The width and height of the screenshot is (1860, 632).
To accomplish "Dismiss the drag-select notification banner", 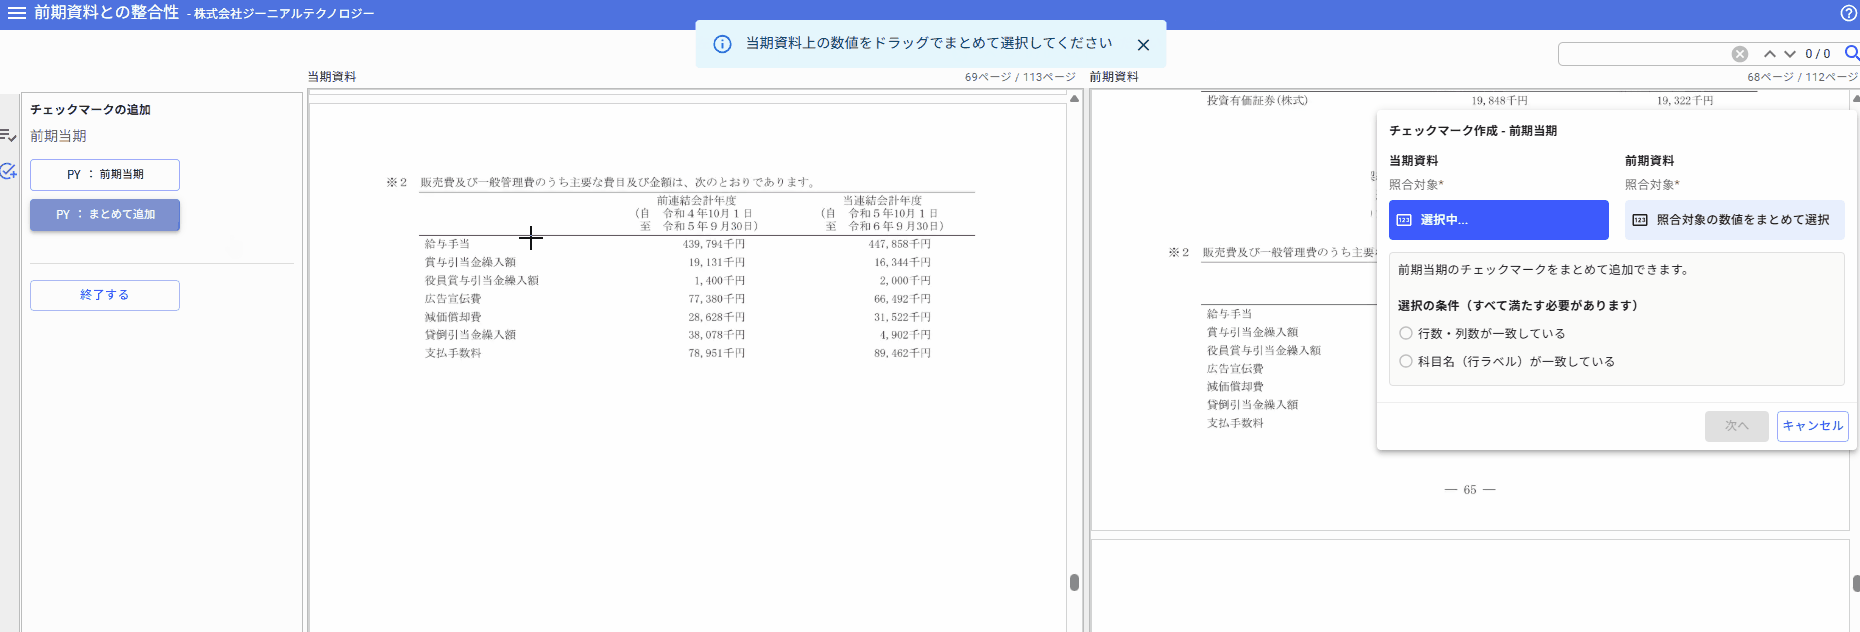I will (x=1143, y=45).
